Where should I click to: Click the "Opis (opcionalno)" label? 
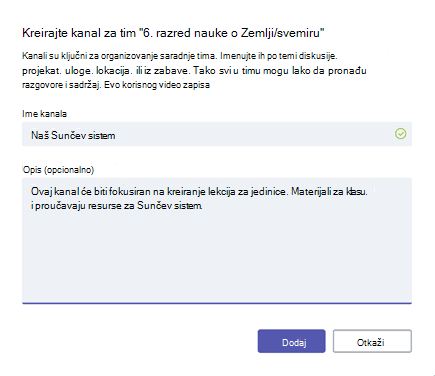click(58, 170)
